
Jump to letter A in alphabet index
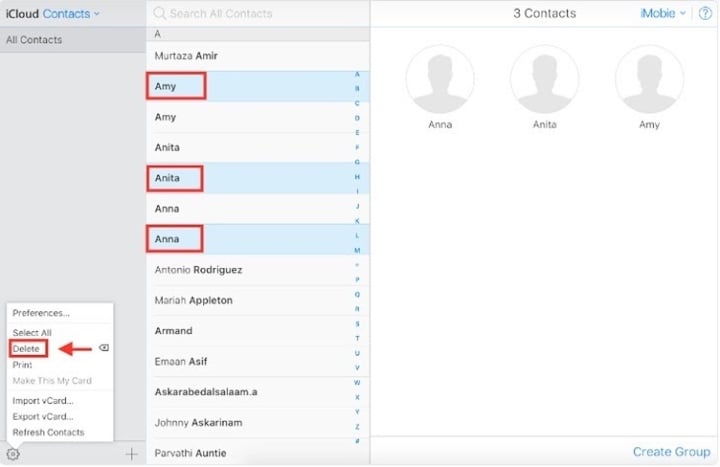click(357, 74)
